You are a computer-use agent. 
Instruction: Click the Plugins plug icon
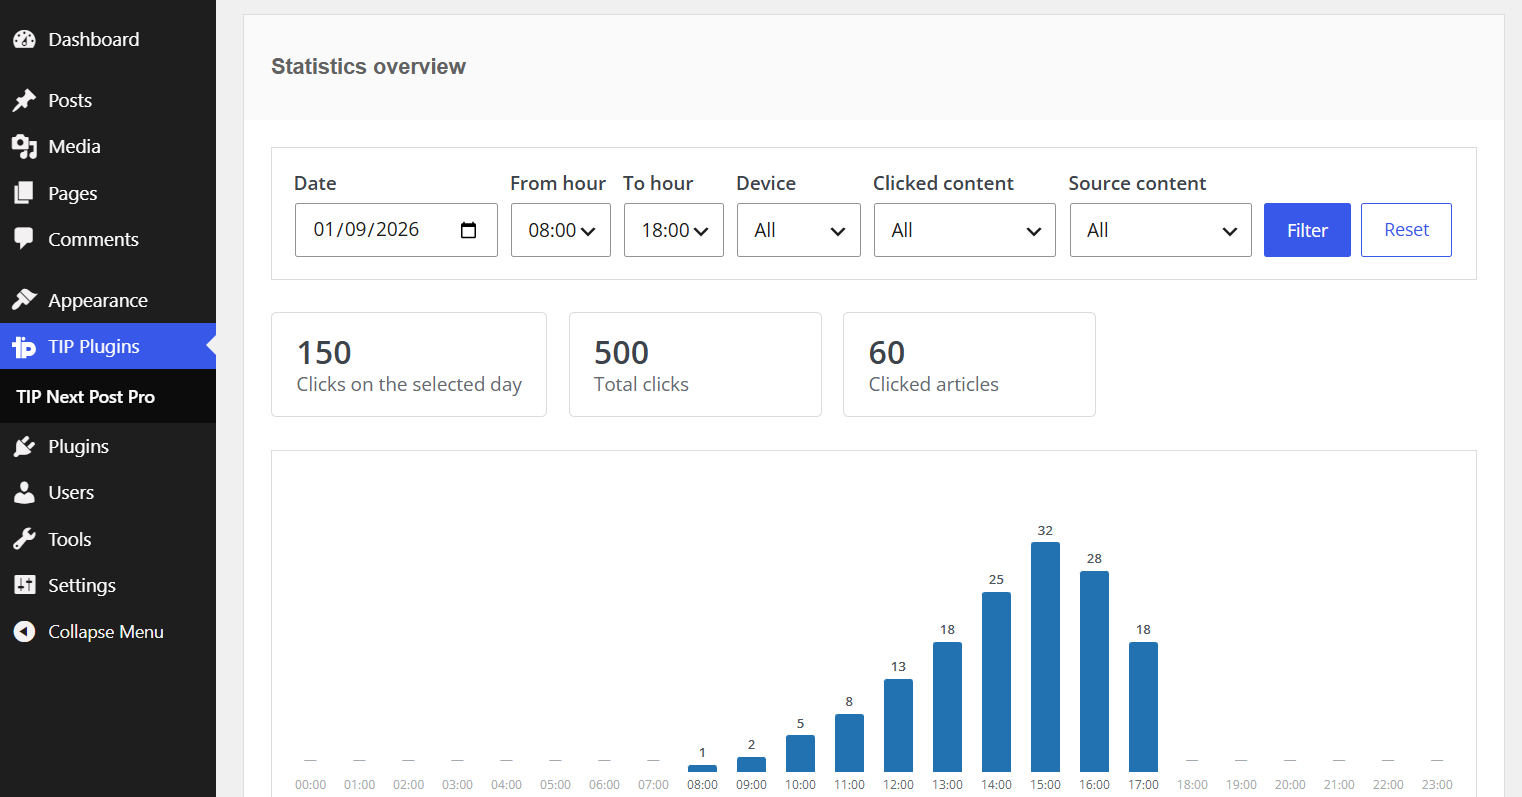coord(24,446)
